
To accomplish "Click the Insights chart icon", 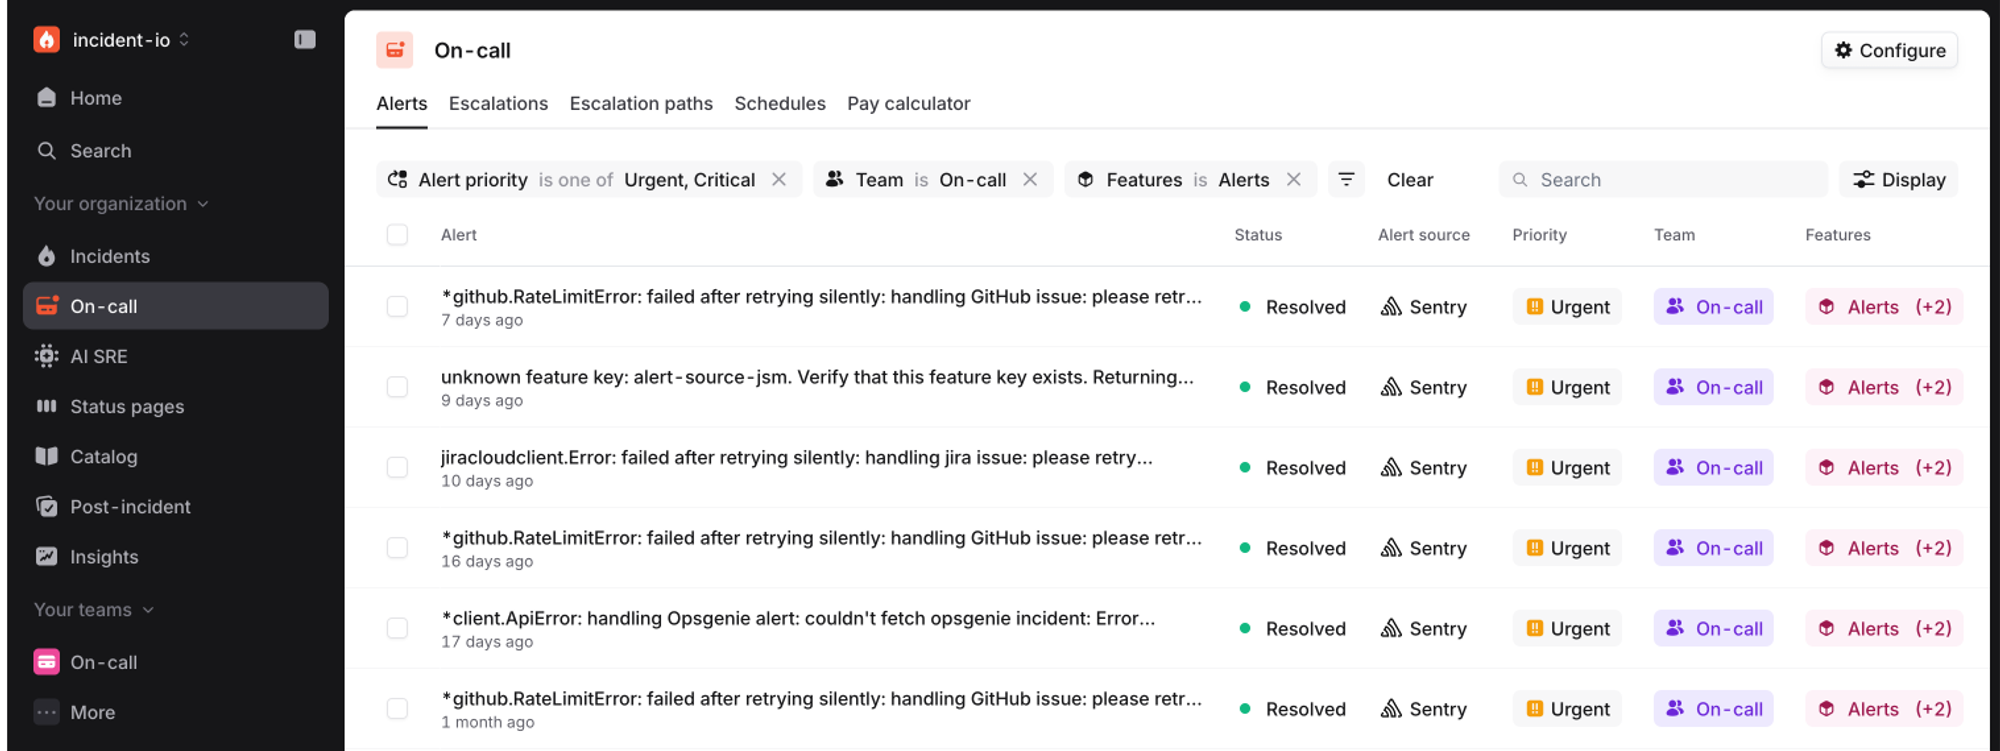I will coord(46,556).
